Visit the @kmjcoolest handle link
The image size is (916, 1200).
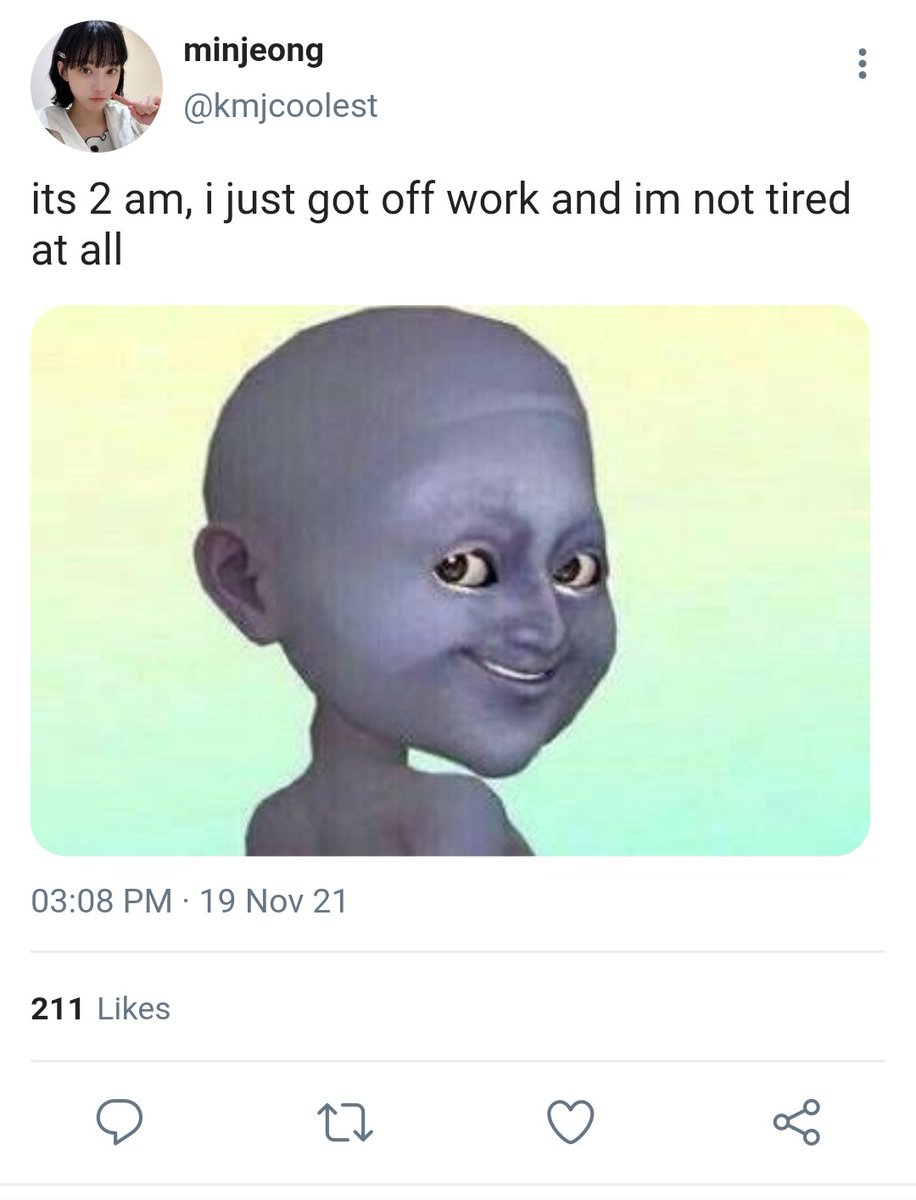point(280,105)
